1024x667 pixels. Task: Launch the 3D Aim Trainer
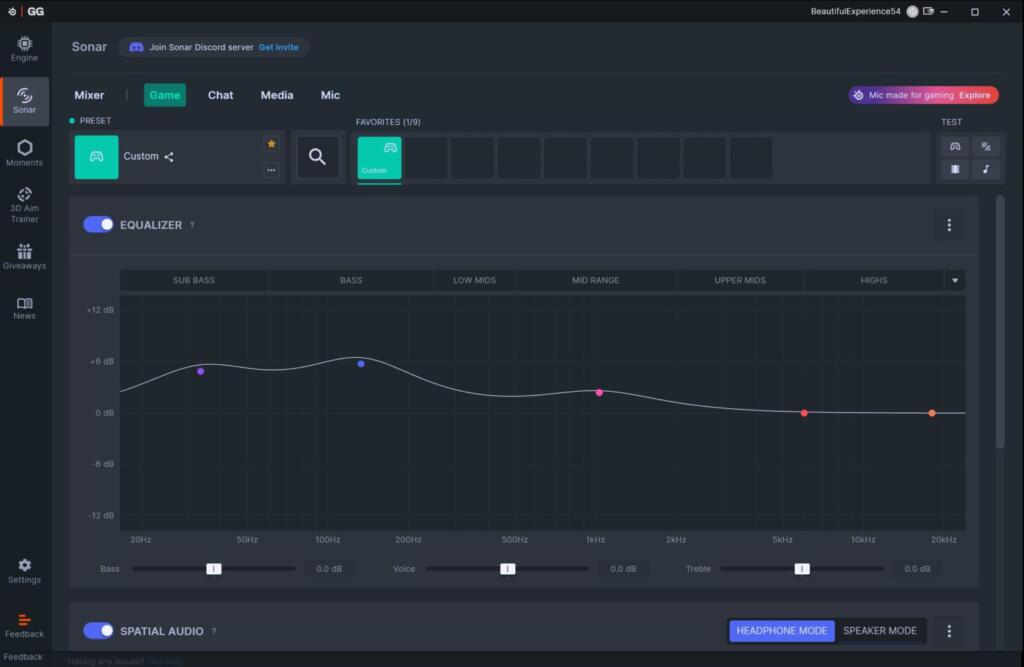pos(24,204)
